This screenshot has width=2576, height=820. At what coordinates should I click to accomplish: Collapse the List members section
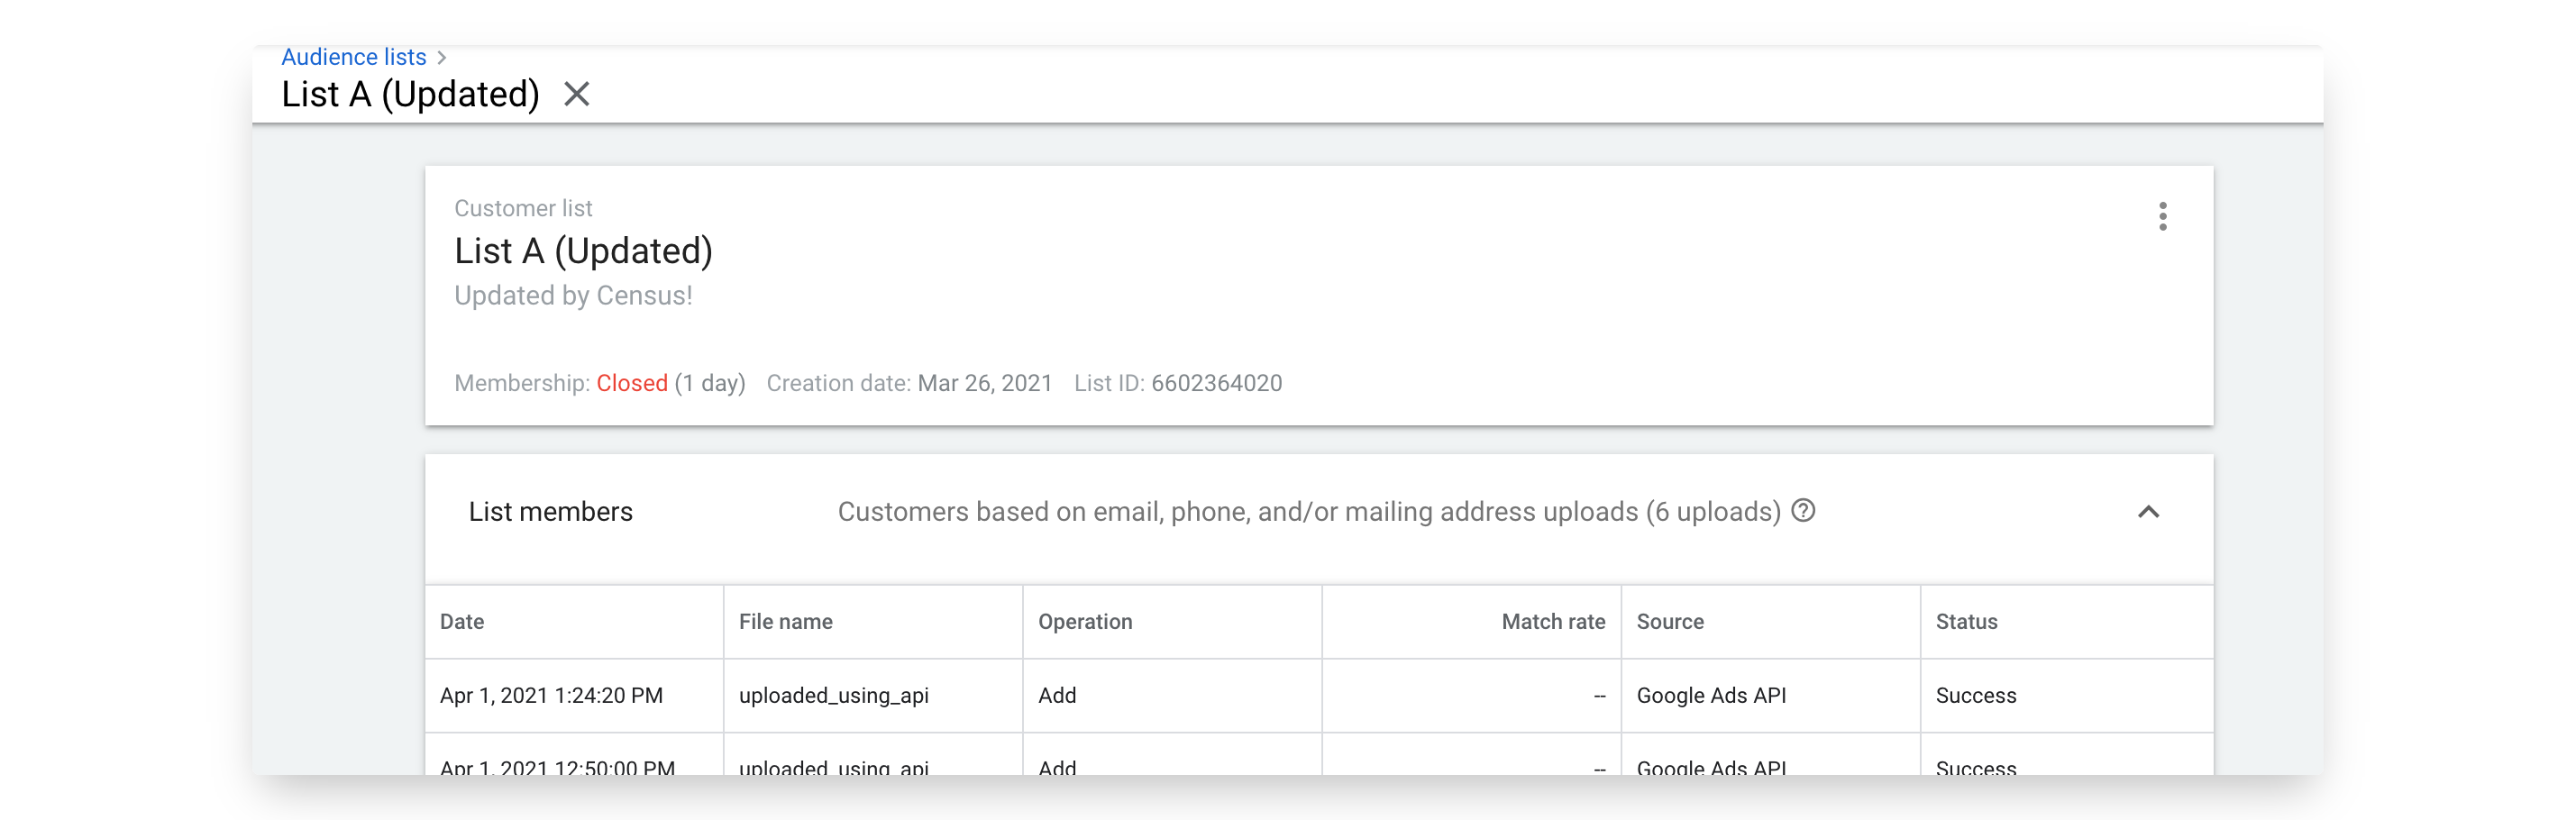pyautogui.click(x=2148, y=512)
